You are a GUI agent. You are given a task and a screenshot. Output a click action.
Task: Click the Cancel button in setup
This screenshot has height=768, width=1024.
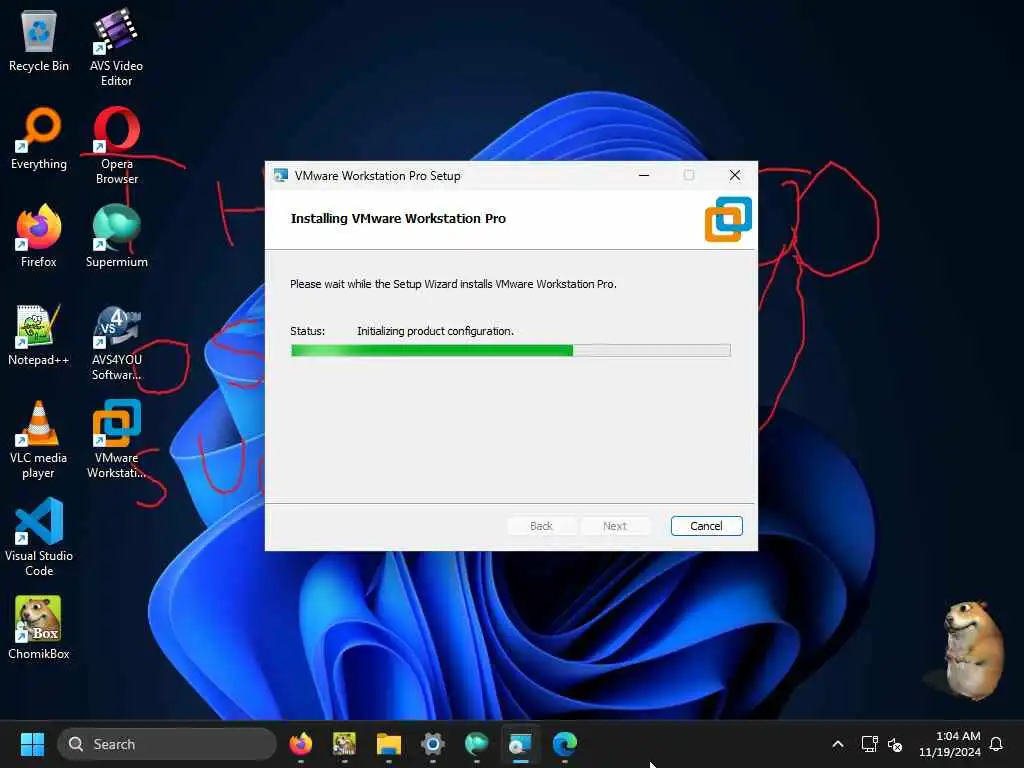pyautogui.click(x=707, y=526)
